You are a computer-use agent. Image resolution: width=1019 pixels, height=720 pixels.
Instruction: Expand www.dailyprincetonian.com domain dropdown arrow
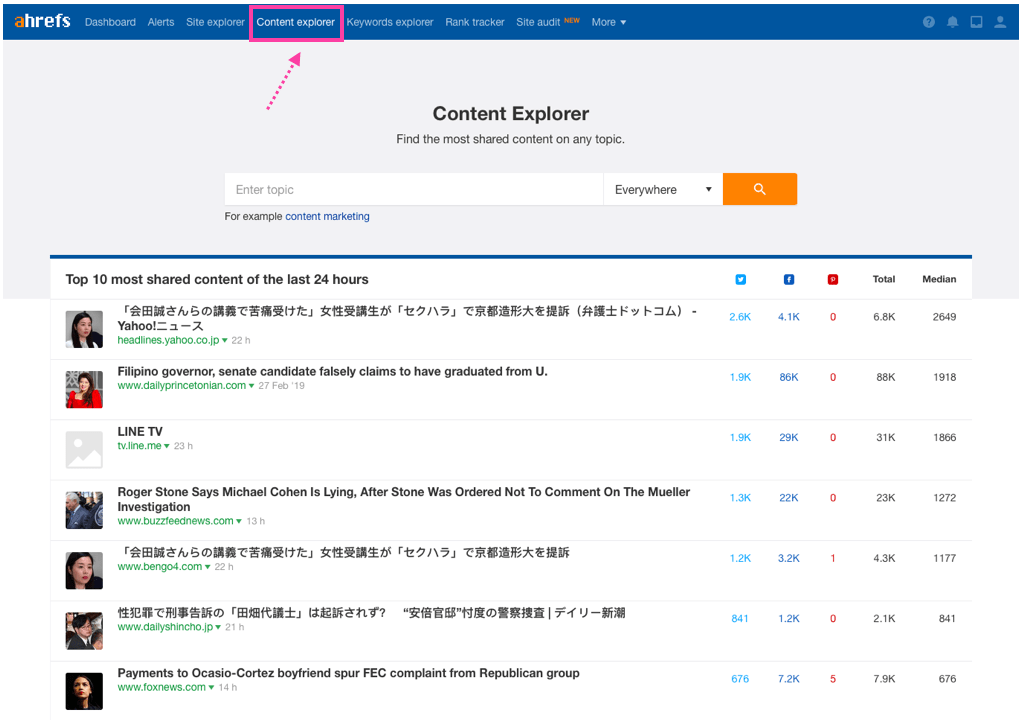tap(252, 386)
